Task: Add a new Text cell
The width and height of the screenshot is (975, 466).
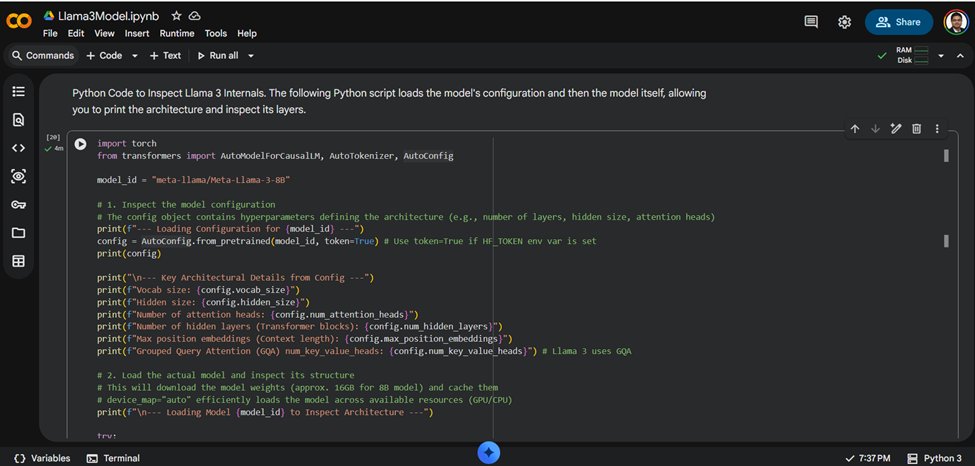Action: coord(165,55)
